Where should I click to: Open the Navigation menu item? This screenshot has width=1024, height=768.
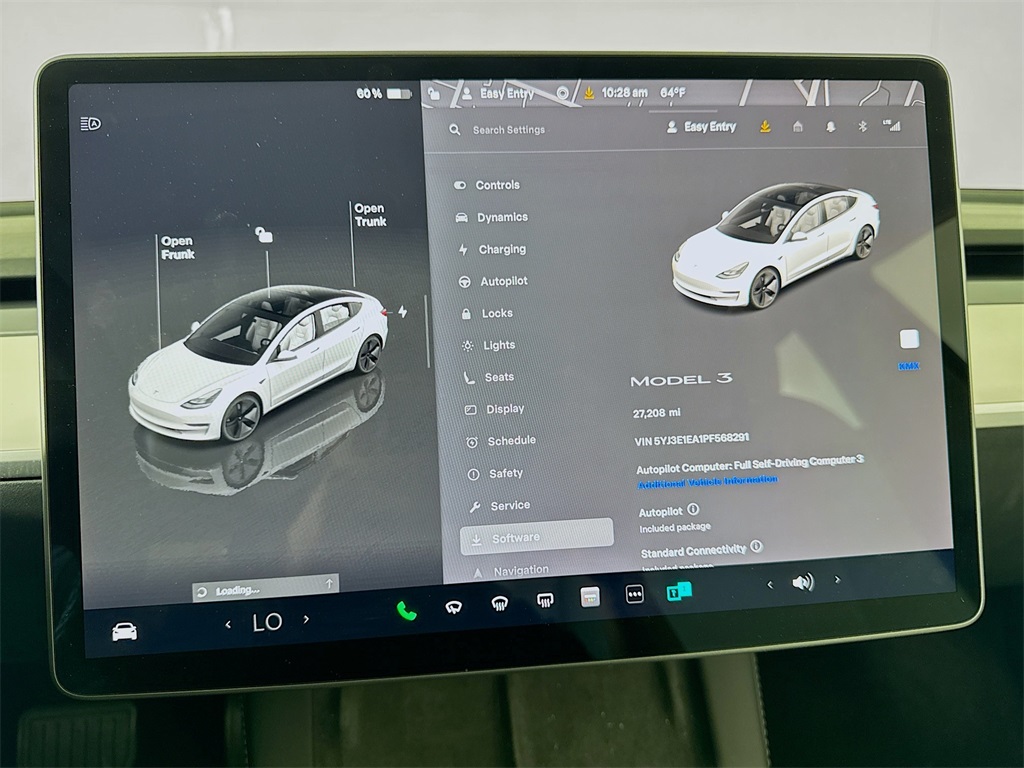[511, 571]
